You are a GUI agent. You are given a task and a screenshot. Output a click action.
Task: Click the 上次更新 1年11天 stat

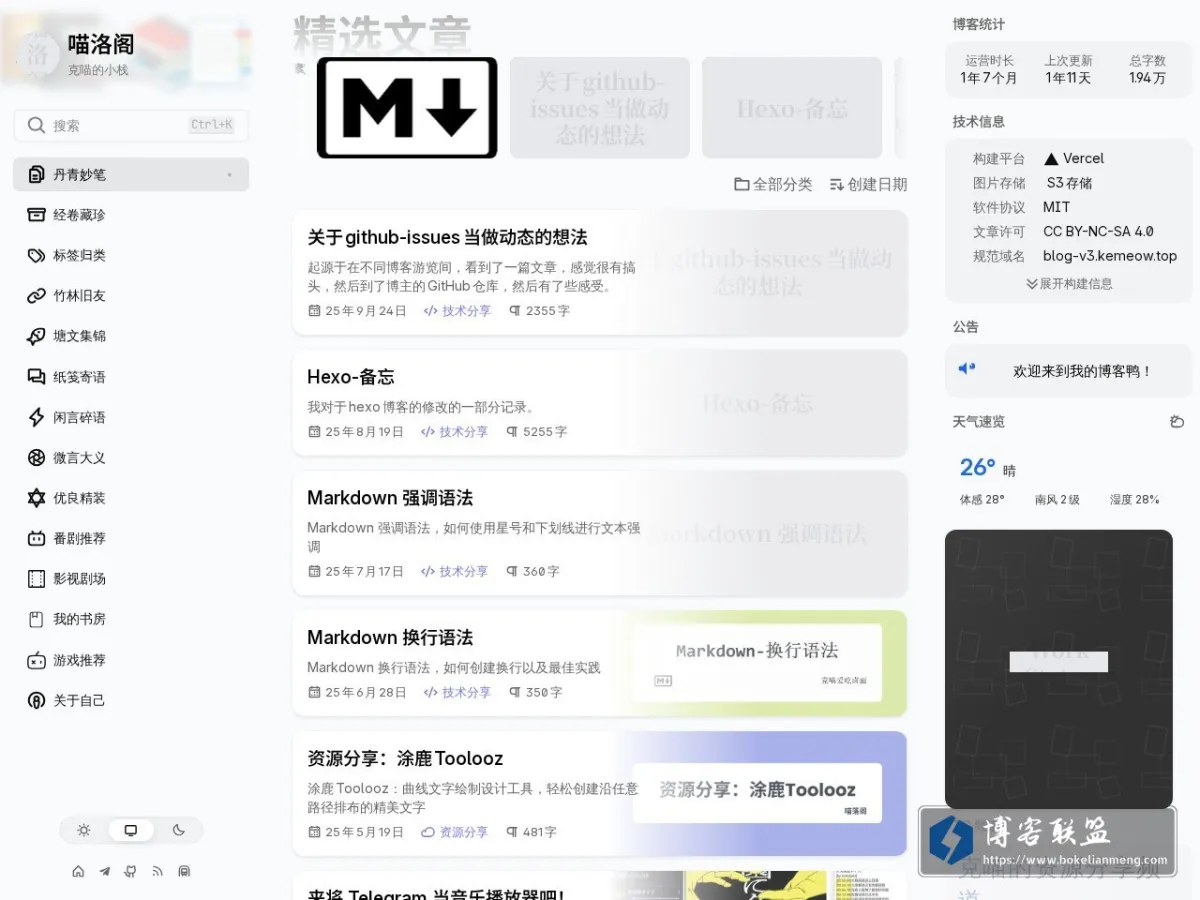tap(1068, 70)
